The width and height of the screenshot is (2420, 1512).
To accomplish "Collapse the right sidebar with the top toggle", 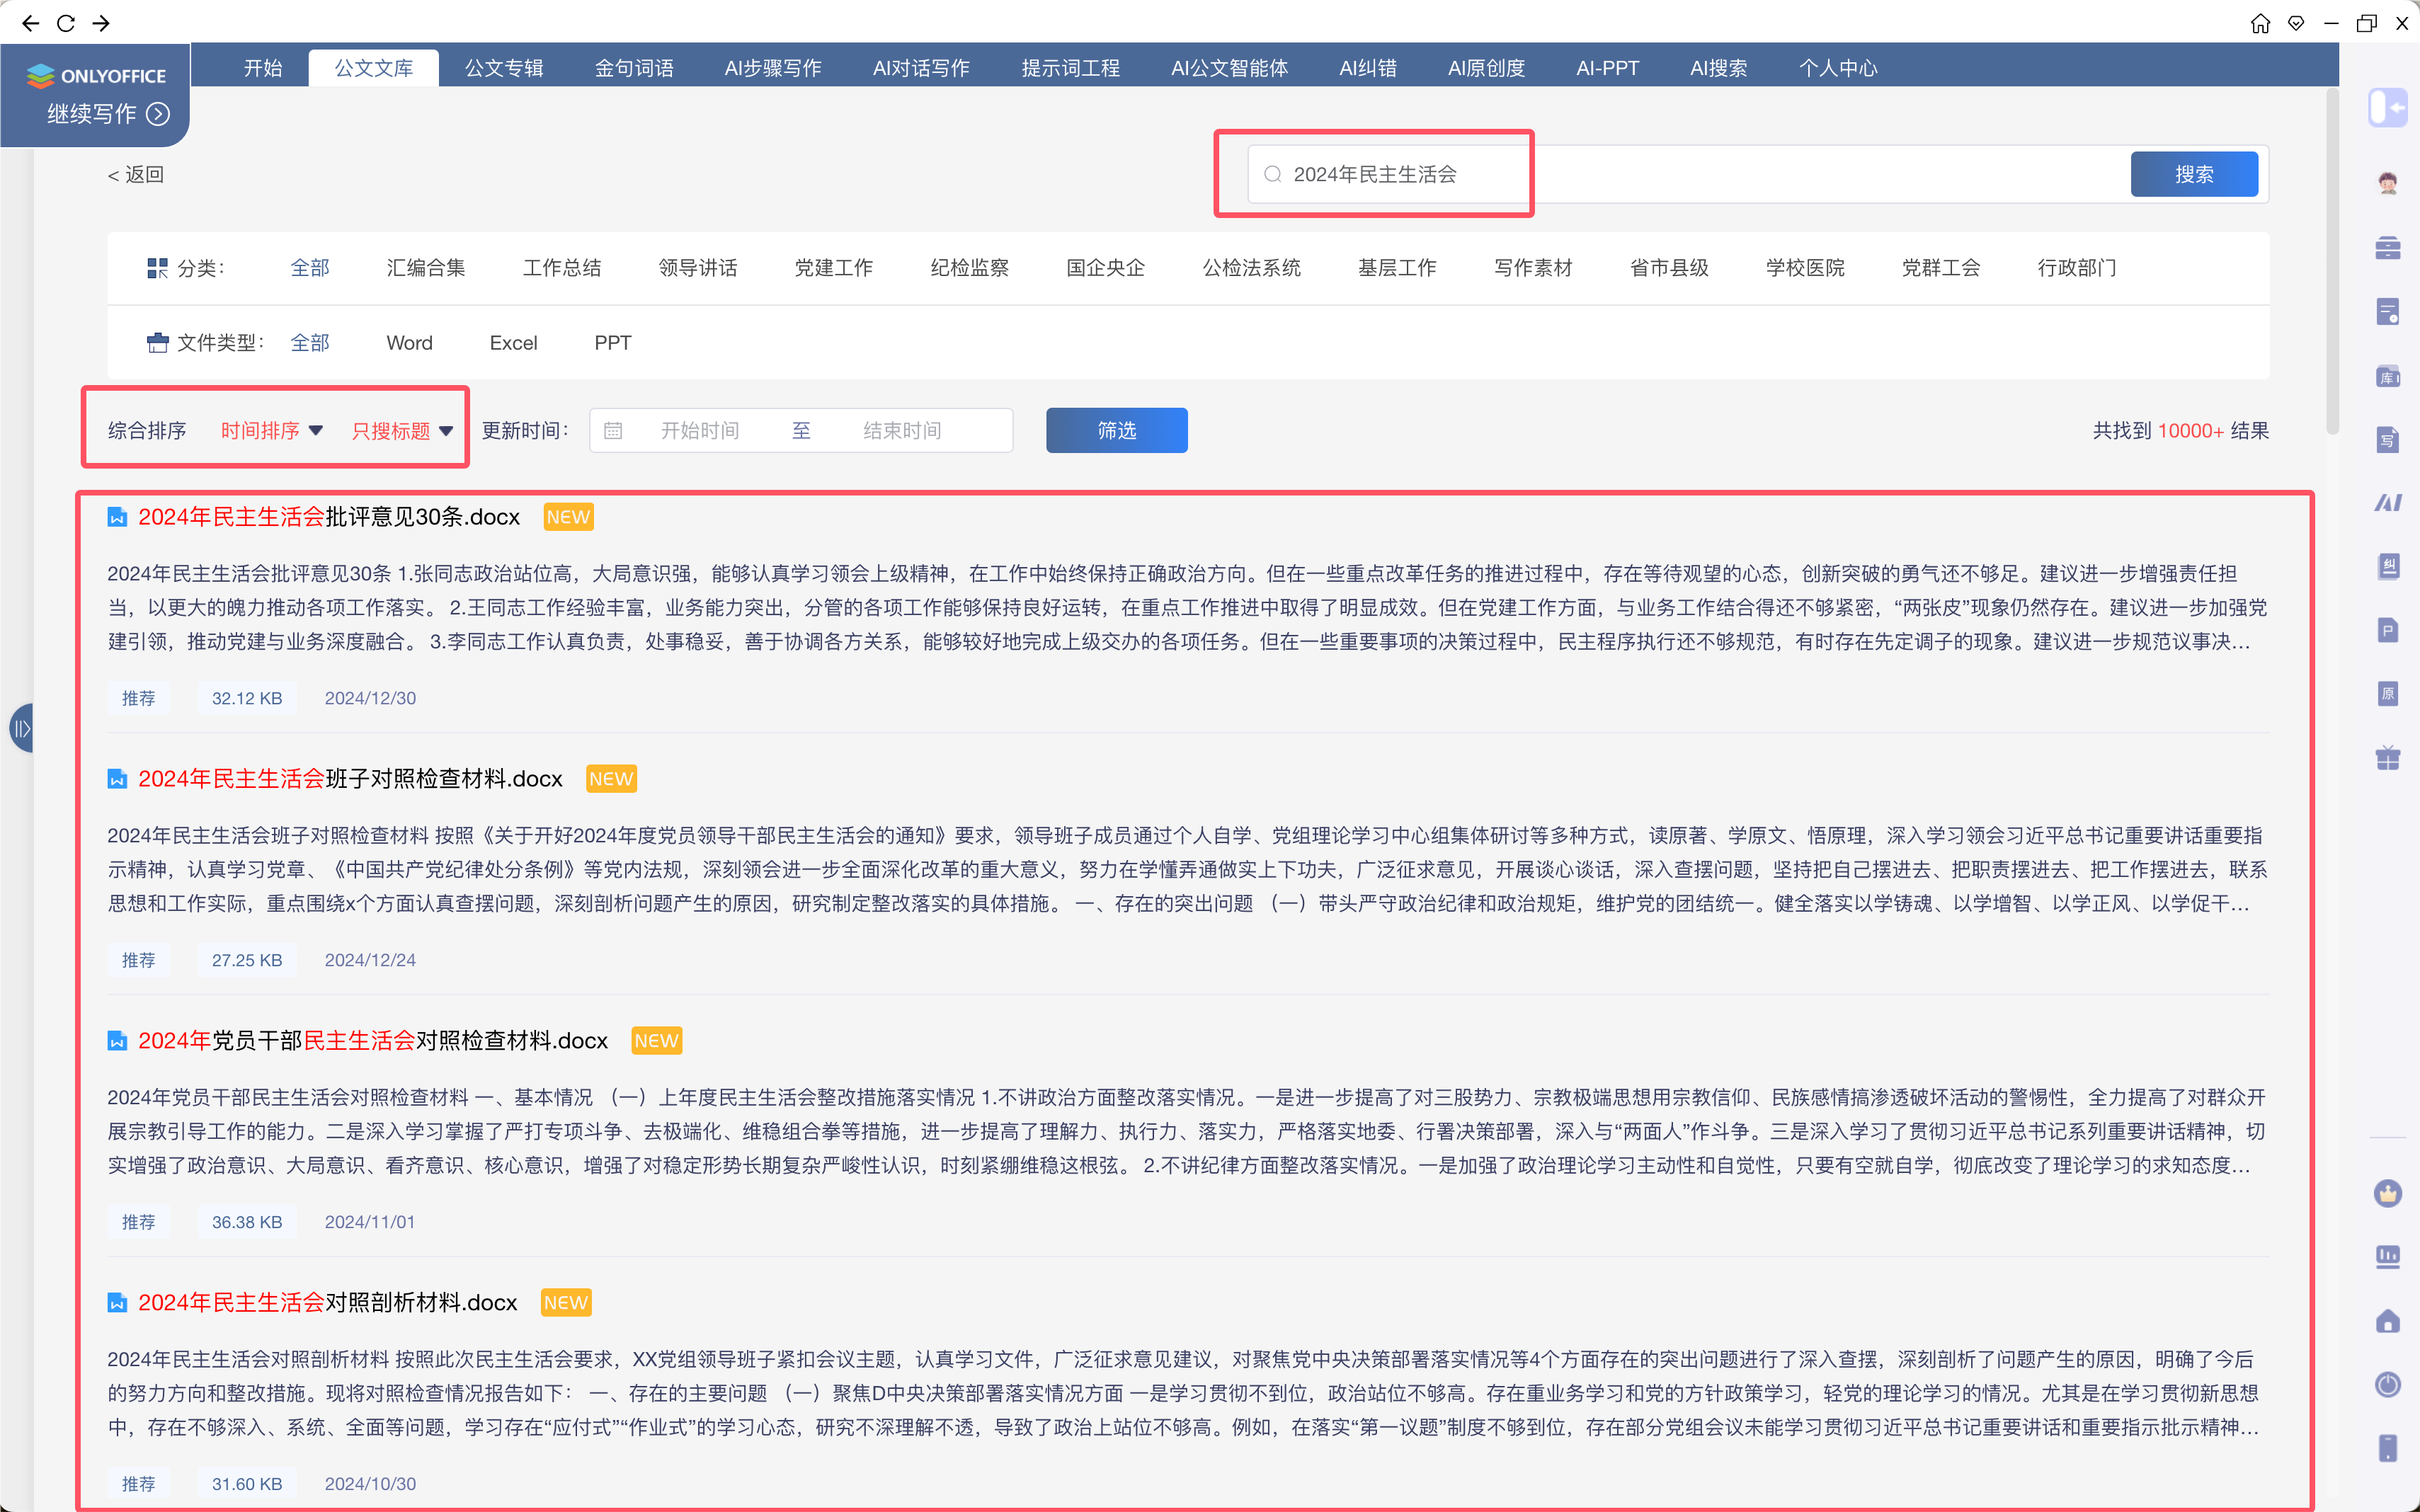I will click(x=2388, y=107).
